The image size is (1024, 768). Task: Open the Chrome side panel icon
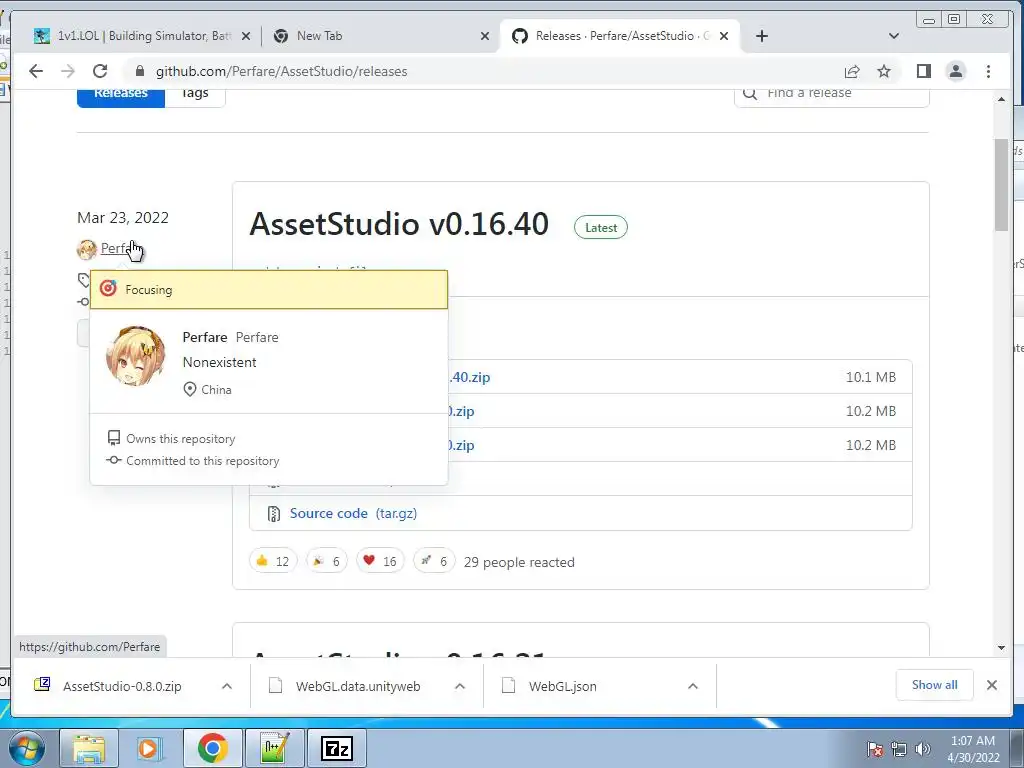click(x=923, y=71)
